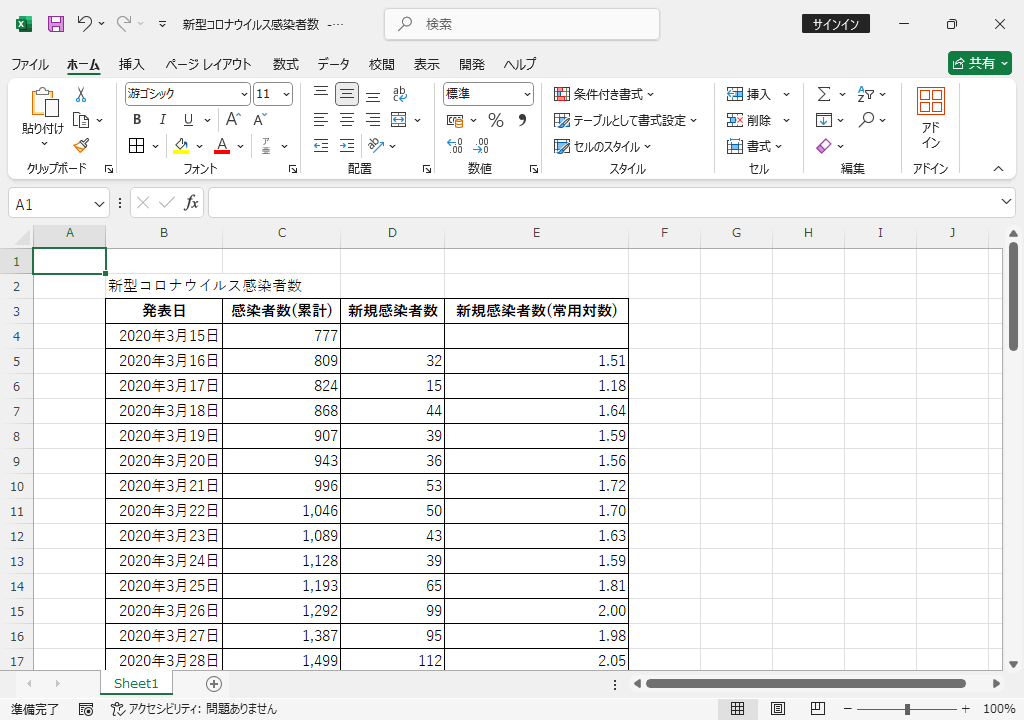
Task: Click the Copy icon
Action: (81, 120)
